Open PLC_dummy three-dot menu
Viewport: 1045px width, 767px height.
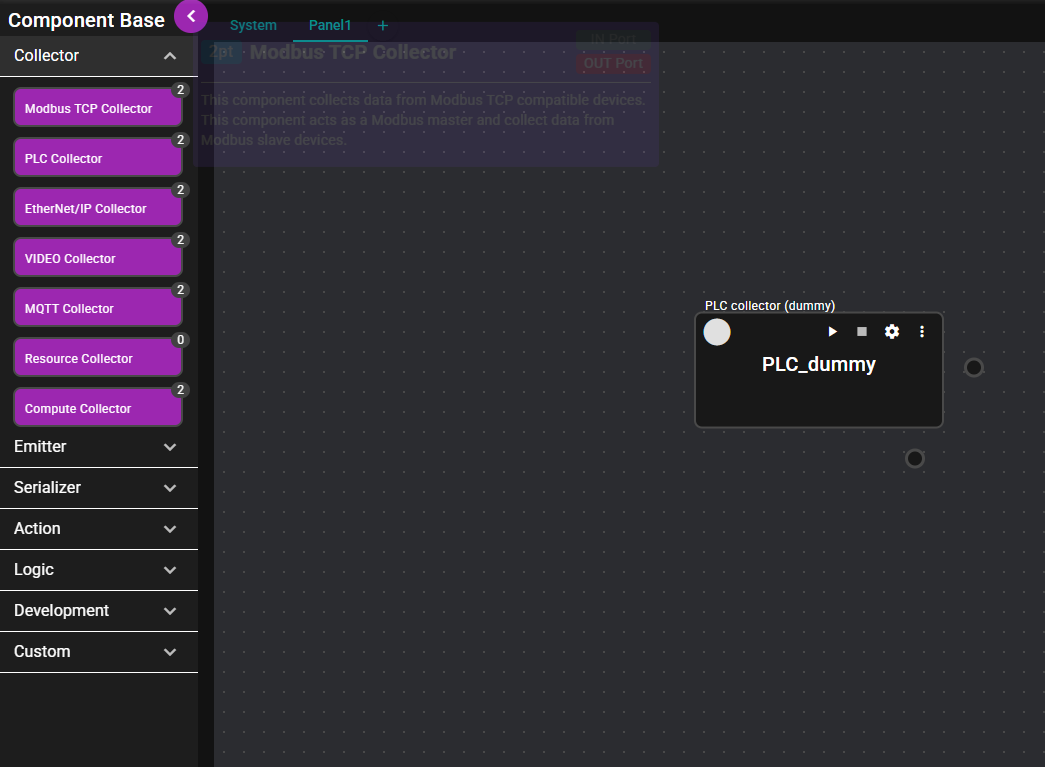(x=922, y=332)
